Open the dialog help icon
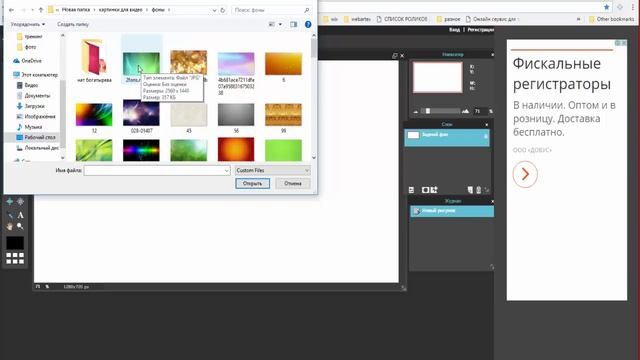The image size is (640, 360). tap(308, 24)
